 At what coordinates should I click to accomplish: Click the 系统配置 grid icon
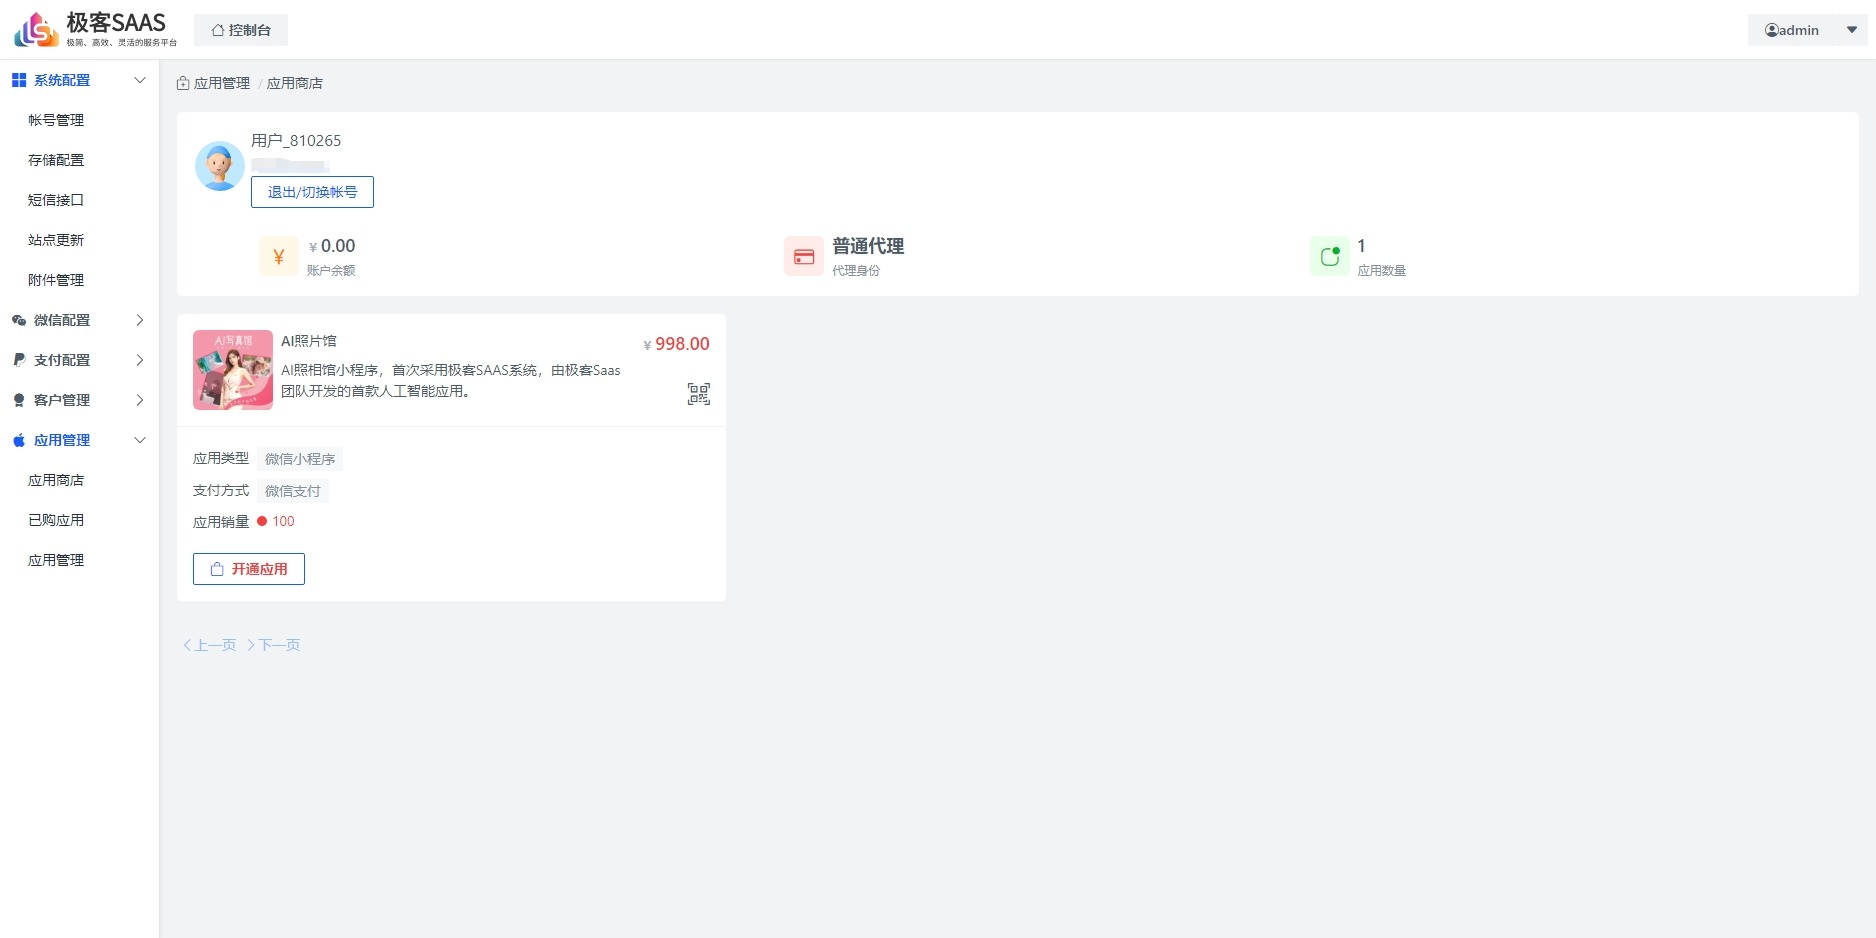point(19,80)
